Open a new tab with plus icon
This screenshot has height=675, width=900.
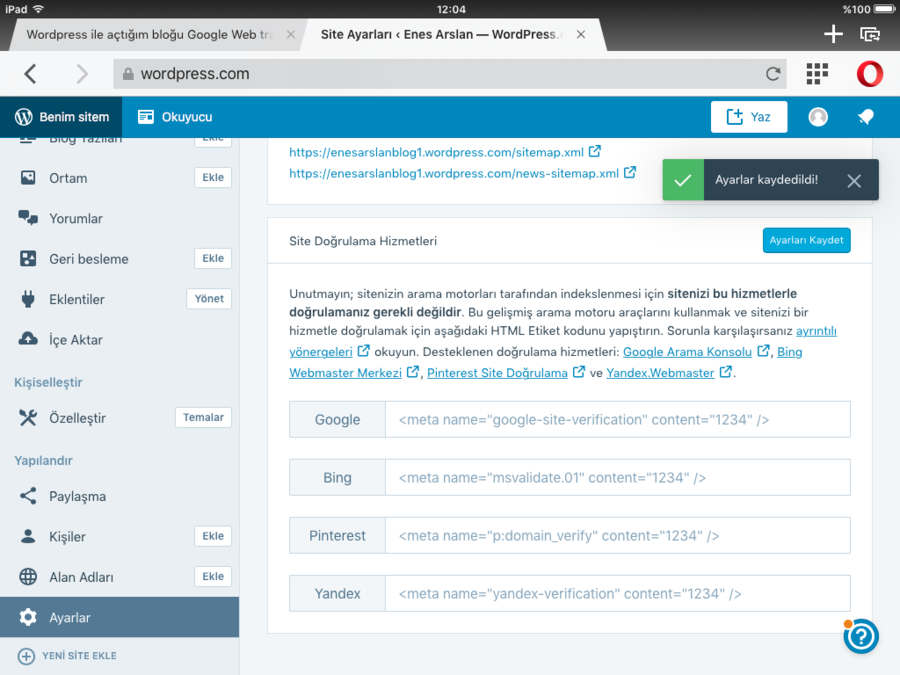click(833, 34)
